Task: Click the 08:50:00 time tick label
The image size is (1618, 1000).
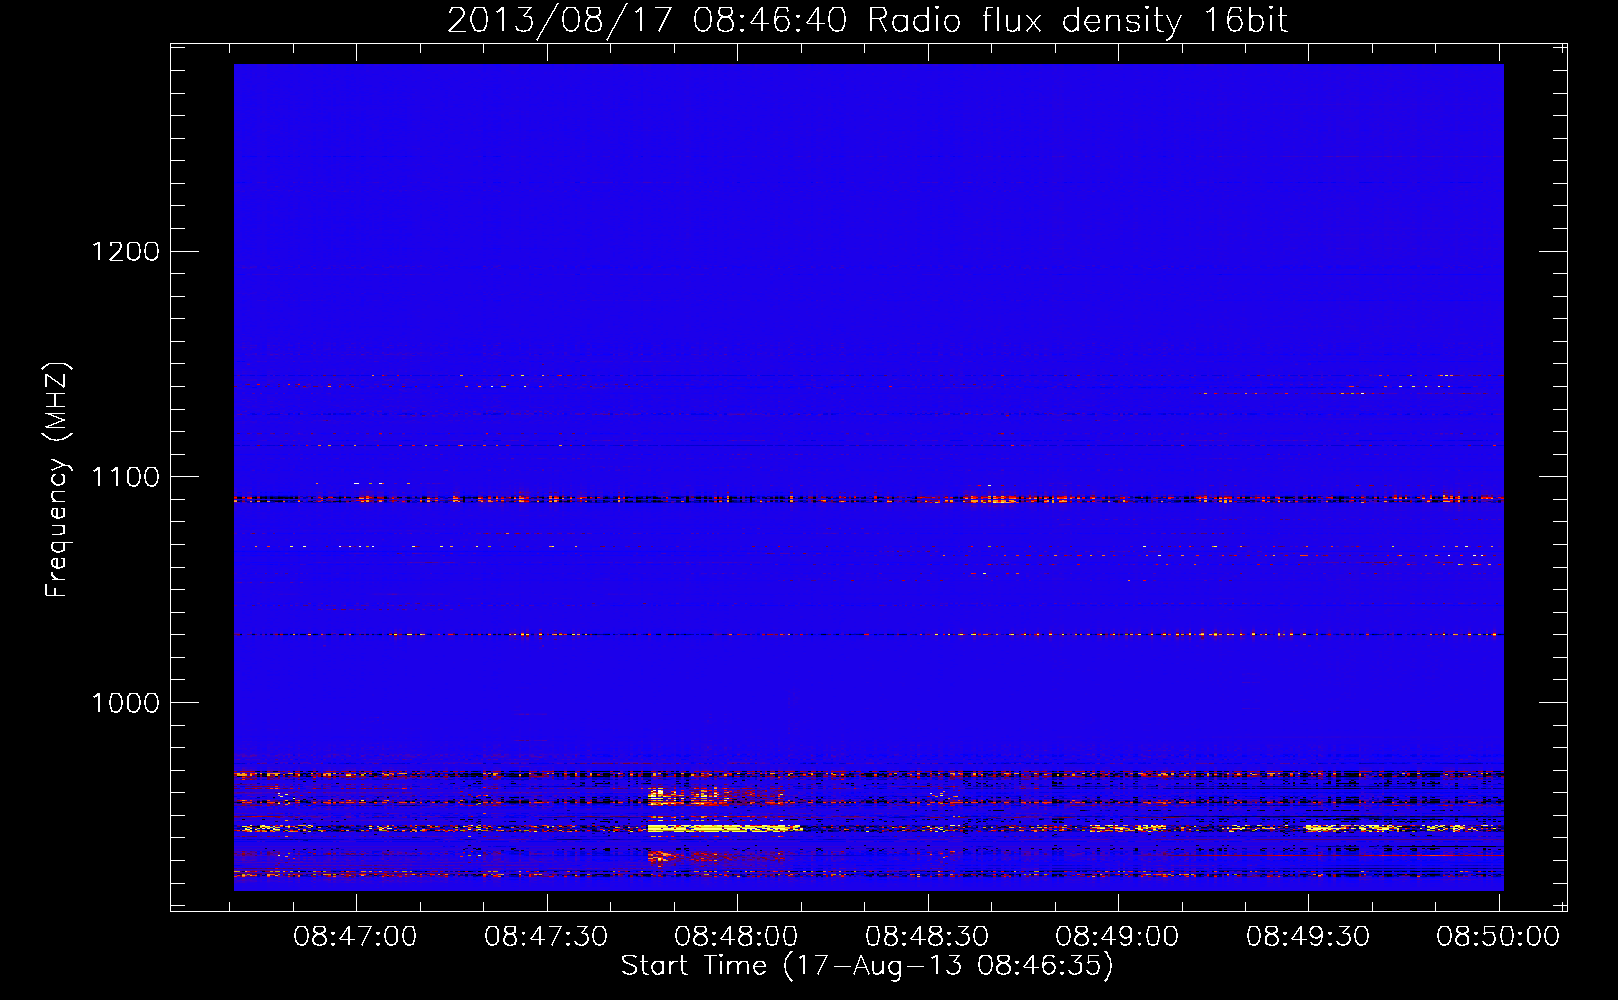Action: pos(1498,937)
